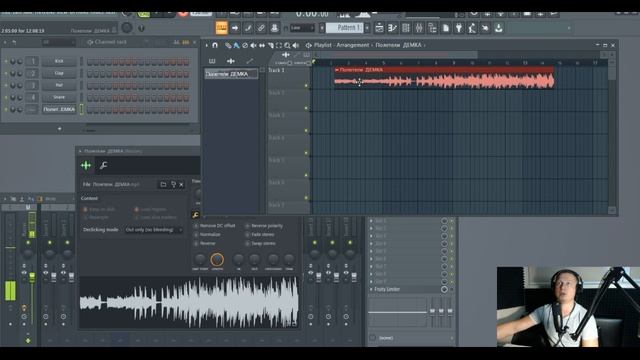Enable Remove DC offset option
This screenshot has height=360, width=640.
(215, 226)
